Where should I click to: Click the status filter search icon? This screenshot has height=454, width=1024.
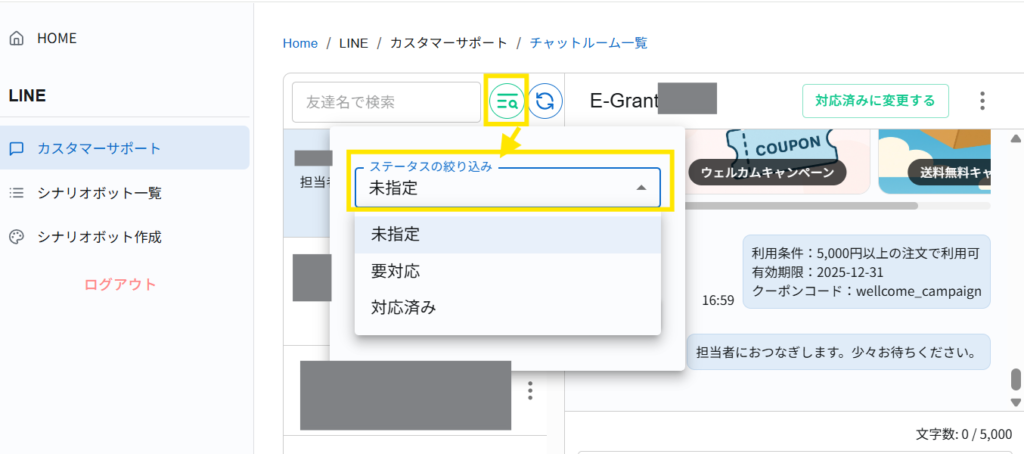pyautogui.click(x=507, y=101)
